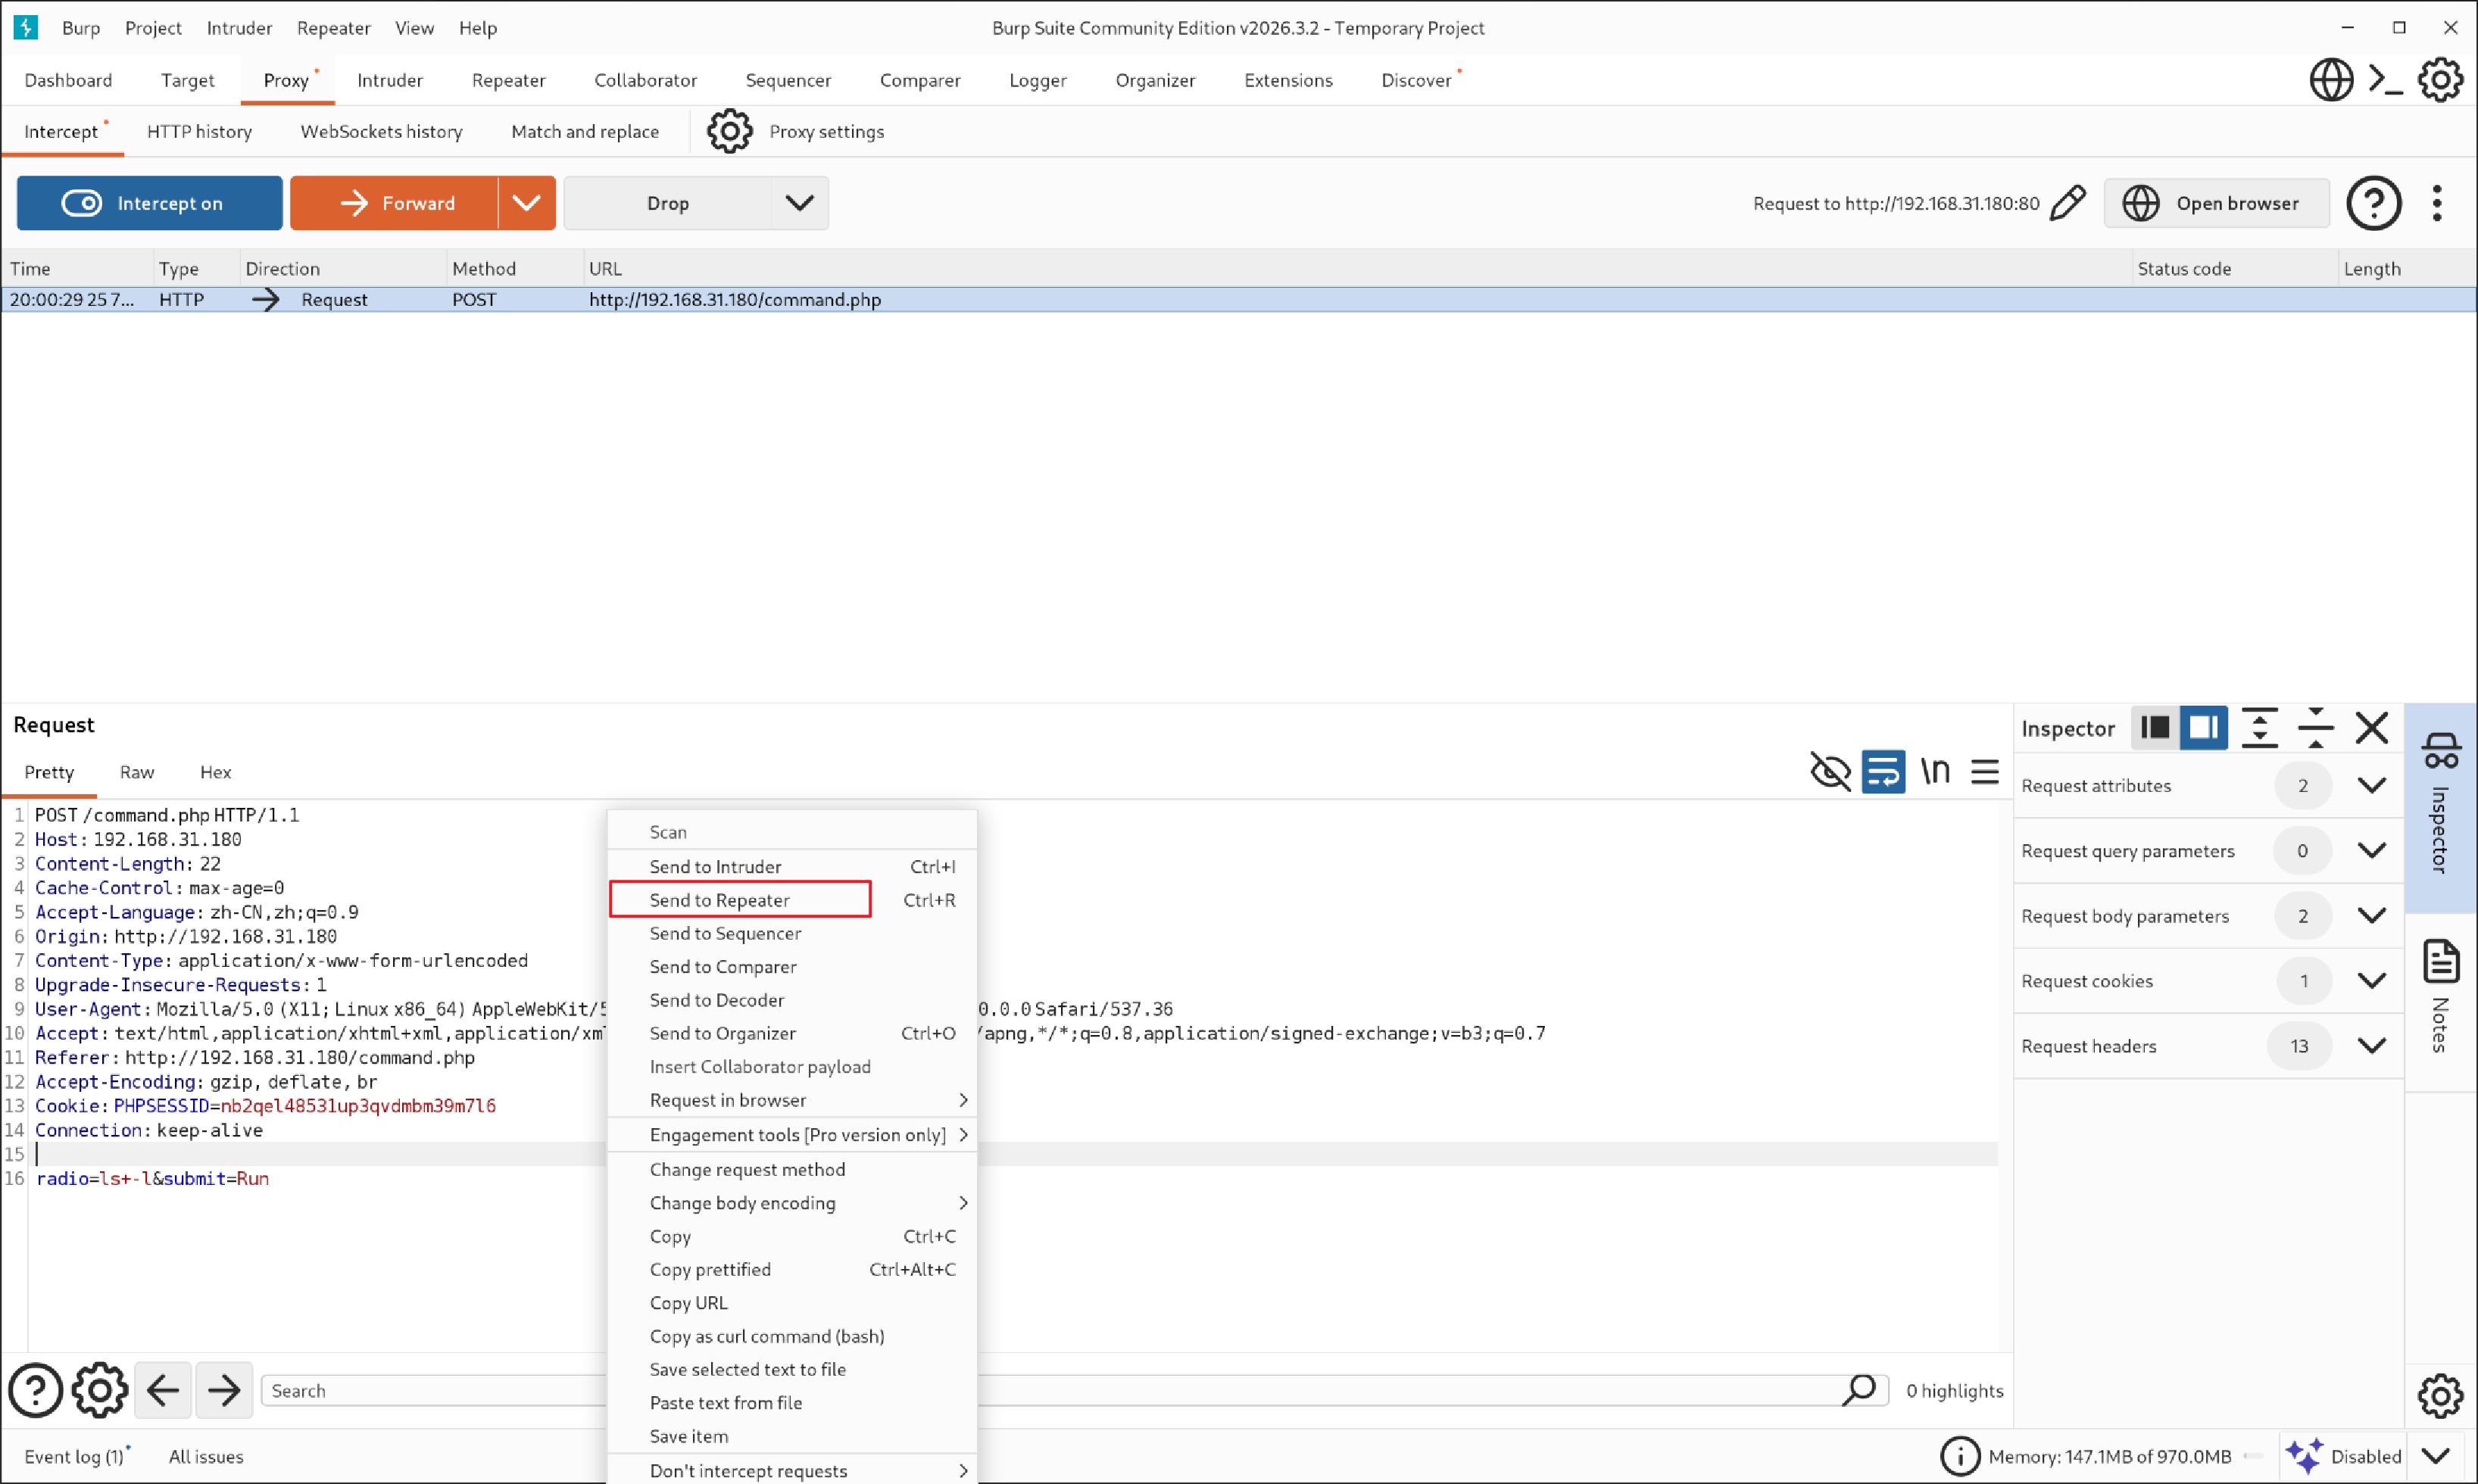Open Forward button dropdown arrow
Viewport: 2478px width, 1484px height.
[x=527, y=203]
